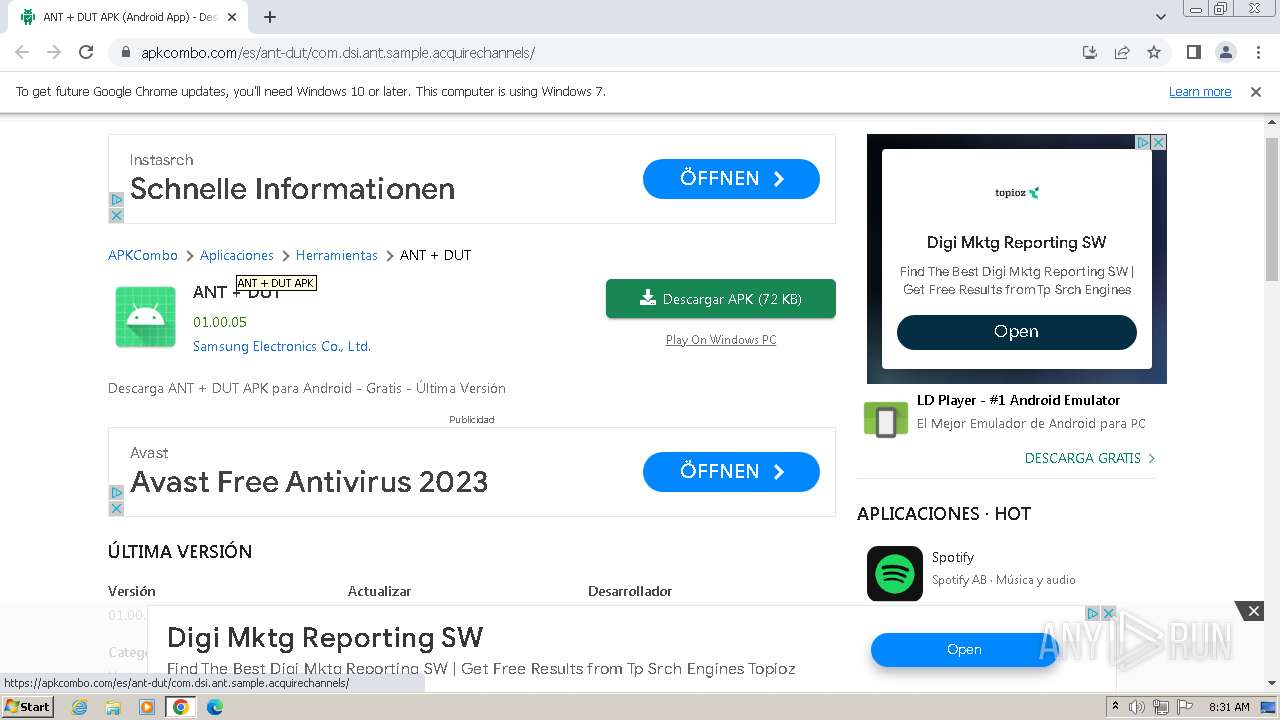This screenshot has width=1280, height=720.
Task: Click the volume speaker tray icon
Action: [1137, 707]
